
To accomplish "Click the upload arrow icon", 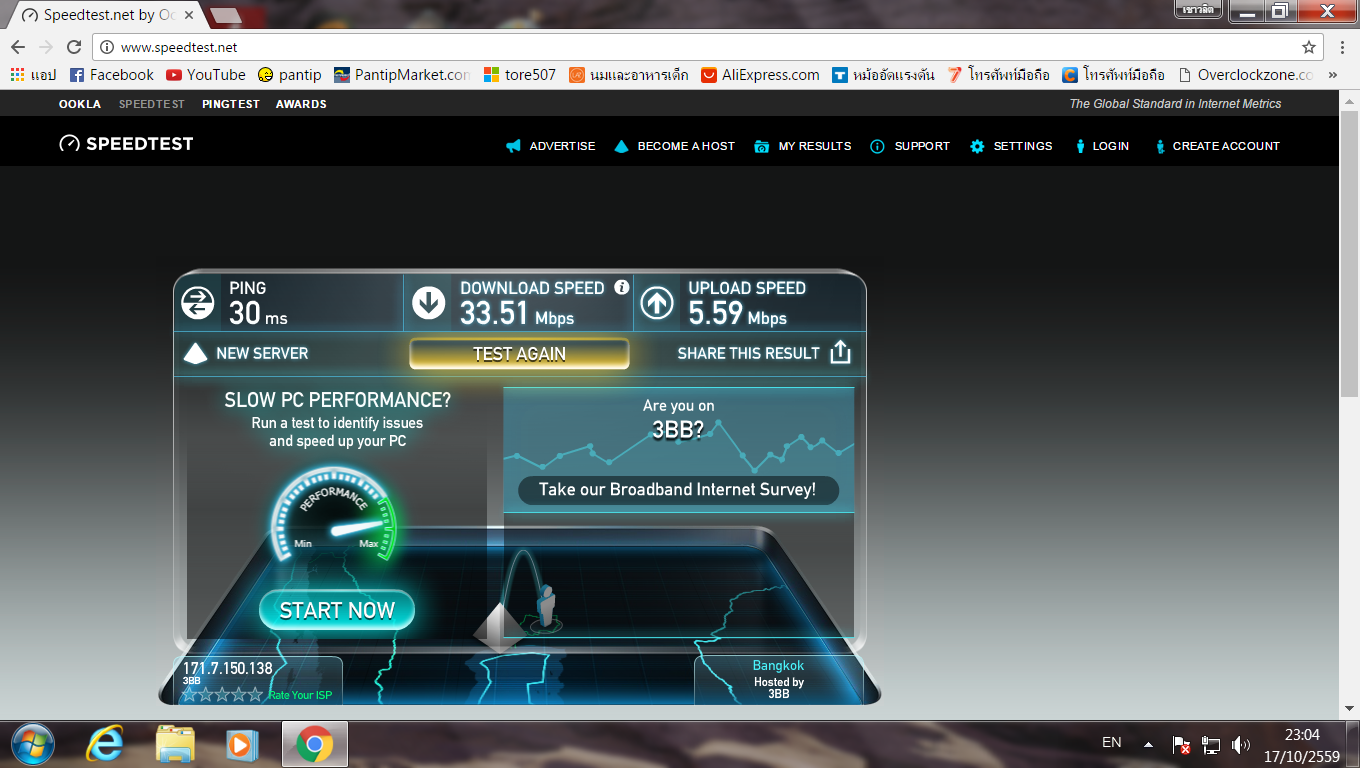I will click(x=657, y=302).
